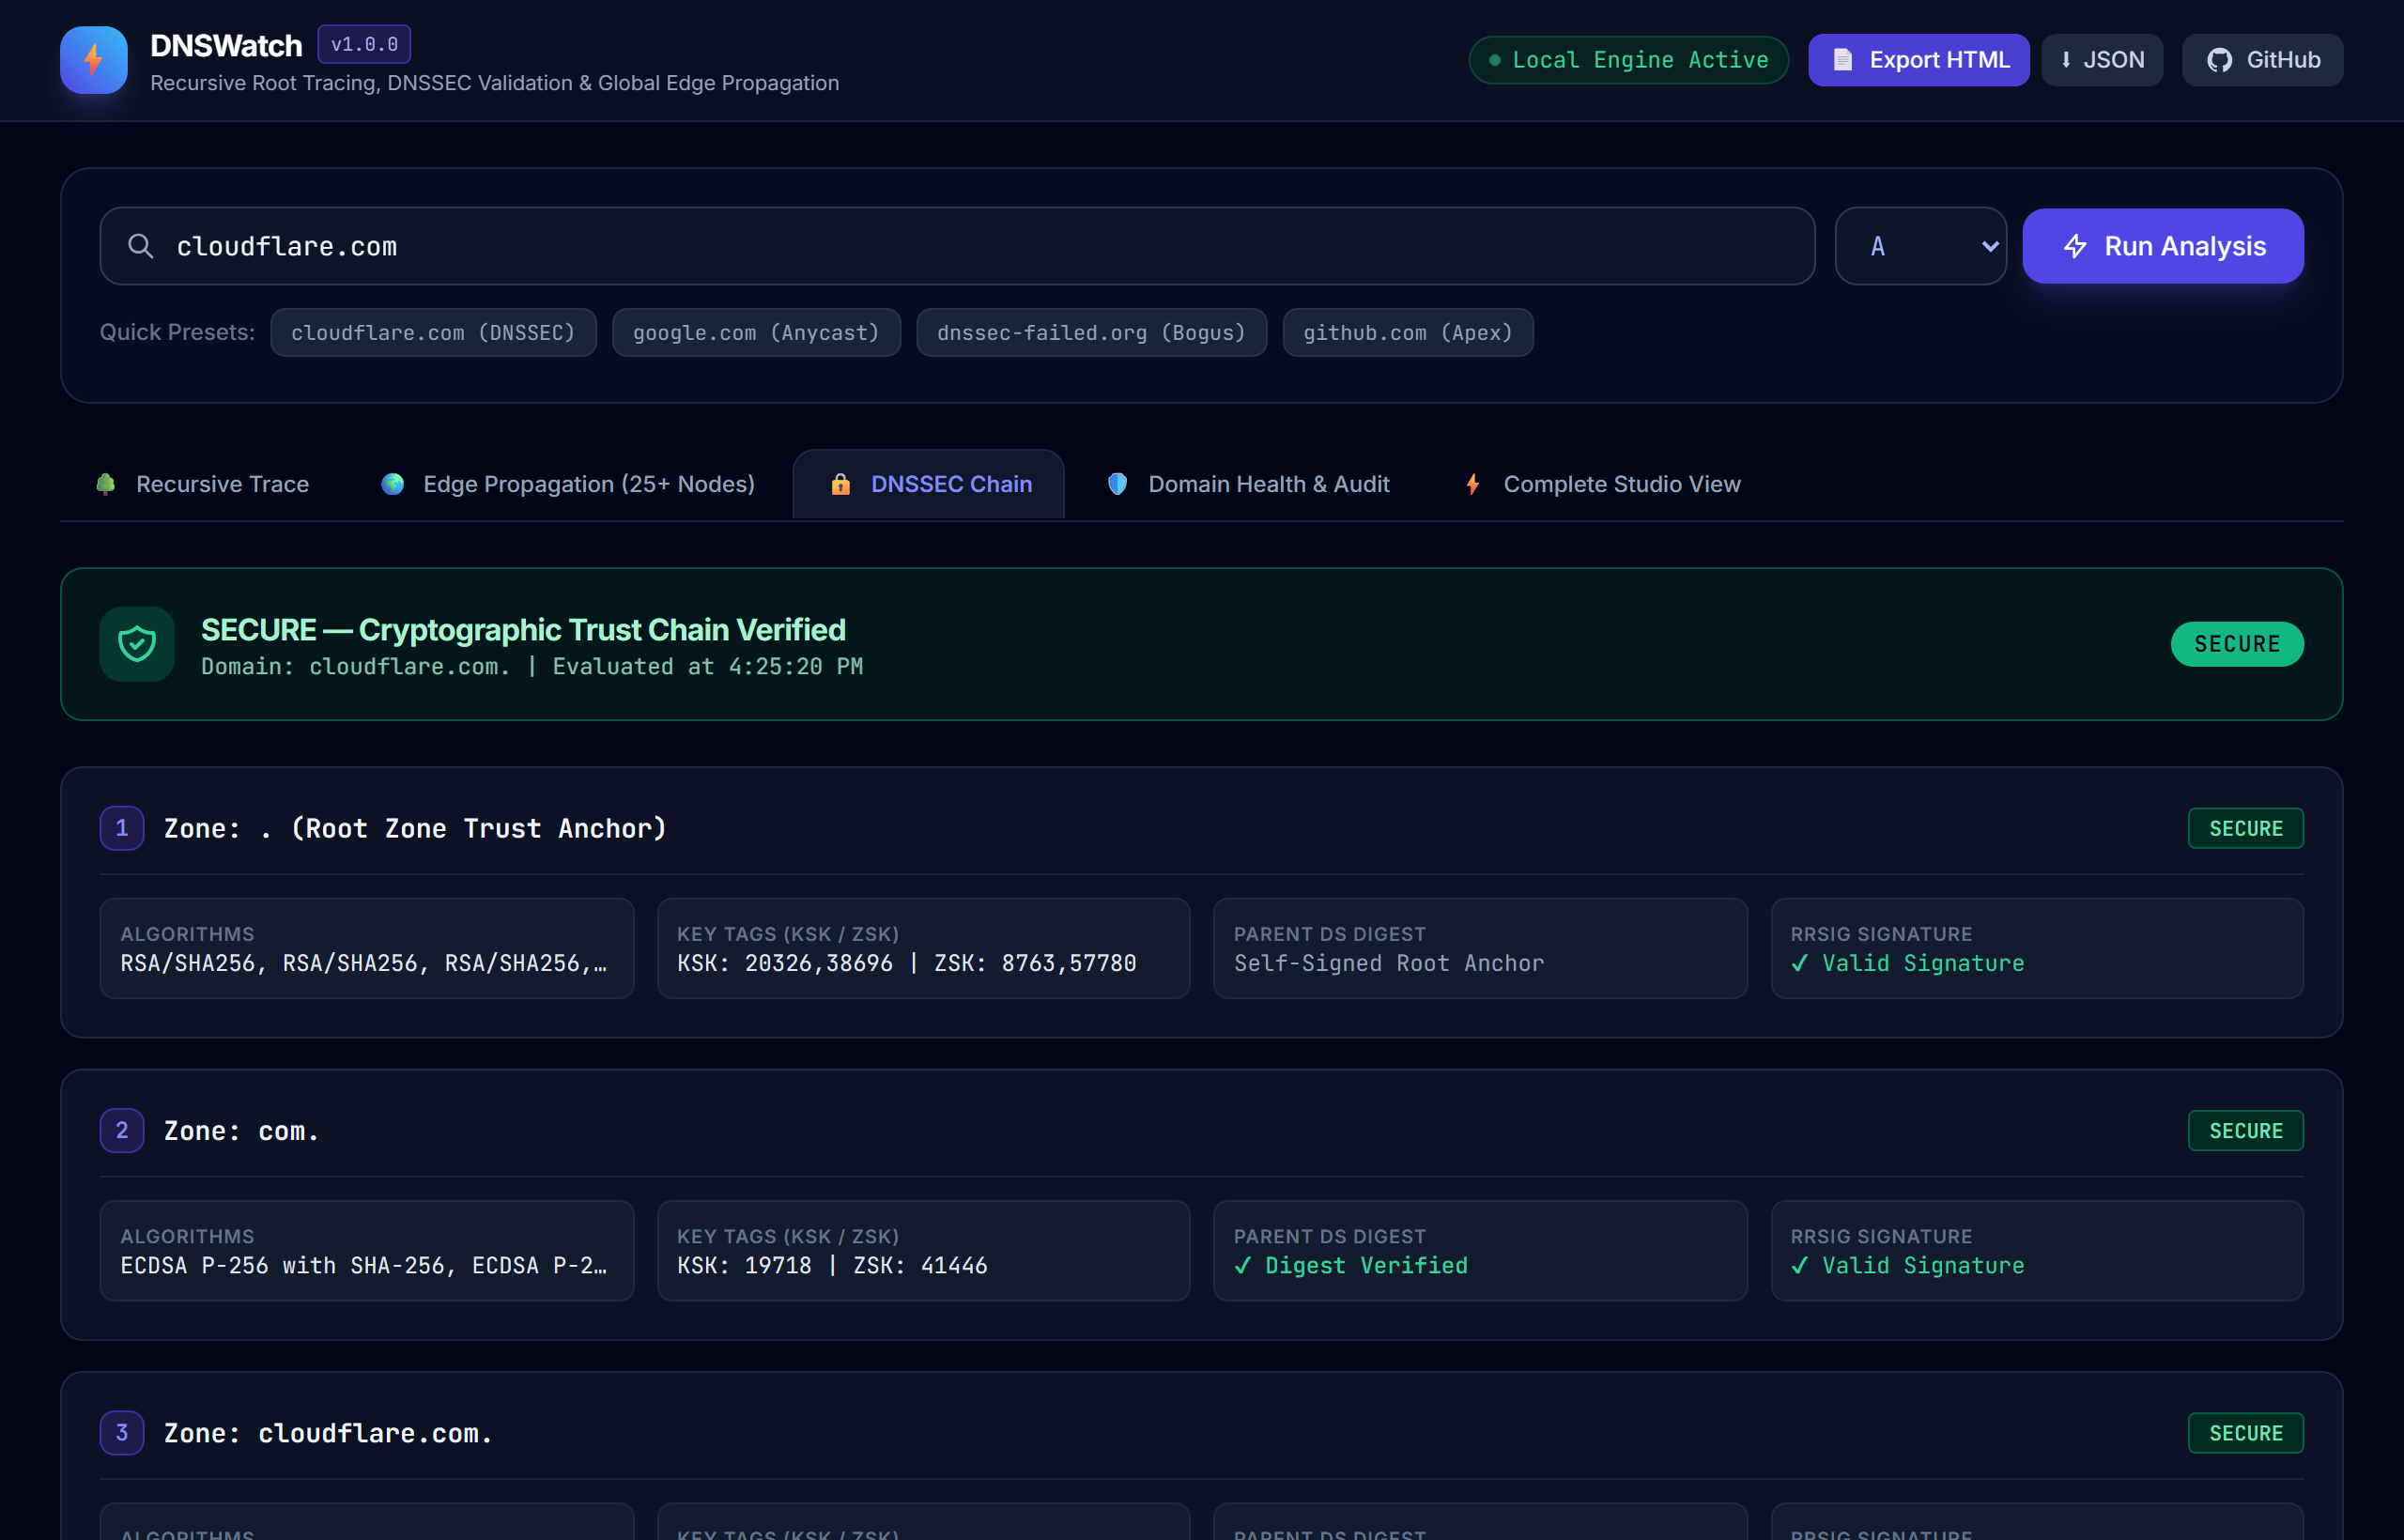Screen dimensions: 2404x1540
Task: Click the padlock icon on DNSSEC Chain
Action: coord(840,484)
